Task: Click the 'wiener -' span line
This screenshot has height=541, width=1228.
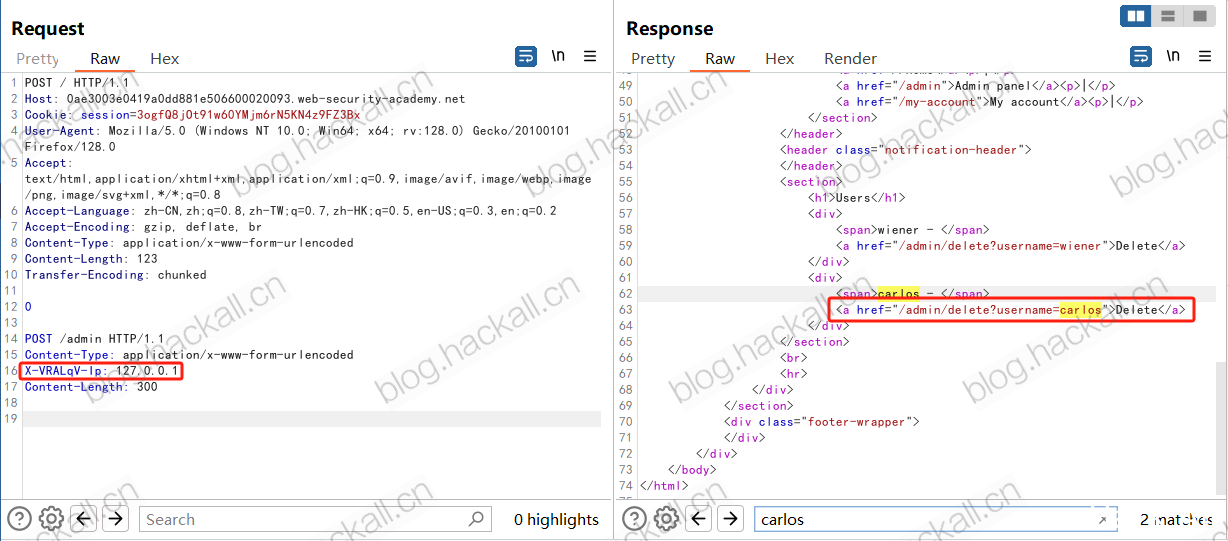Action: point(912,230)
